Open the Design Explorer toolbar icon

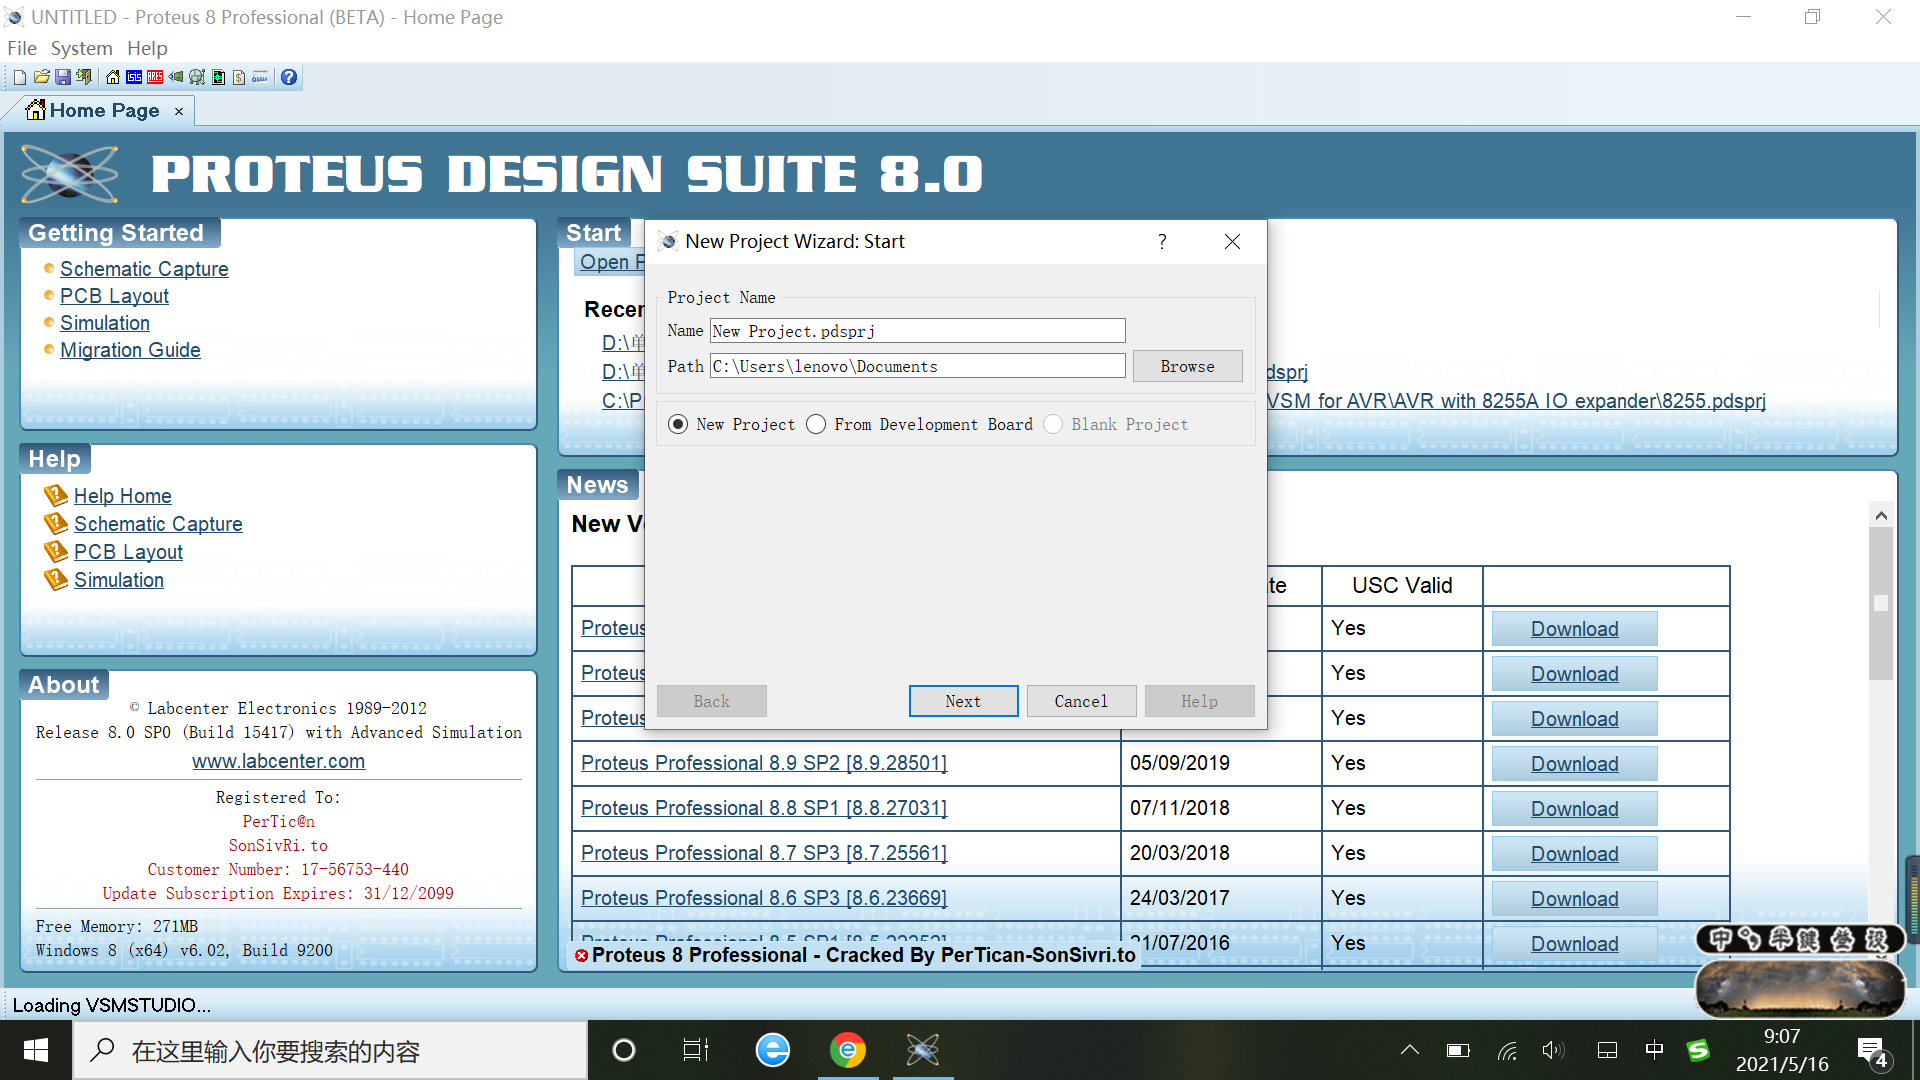197,77
